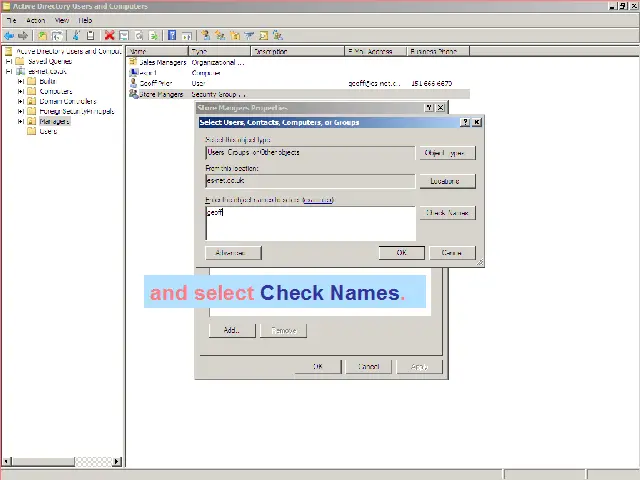Expand the Saved Queries tree node

click(9, 61)
